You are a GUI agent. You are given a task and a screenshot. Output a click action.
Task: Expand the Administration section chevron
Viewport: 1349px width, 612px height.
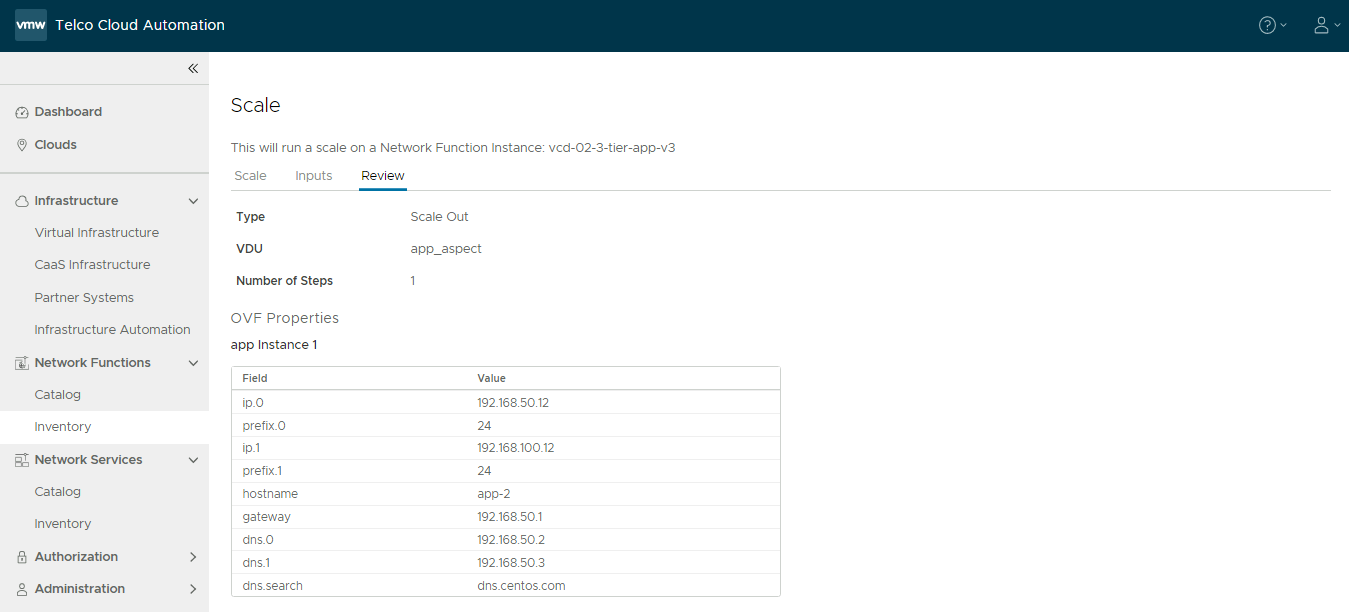193,589
